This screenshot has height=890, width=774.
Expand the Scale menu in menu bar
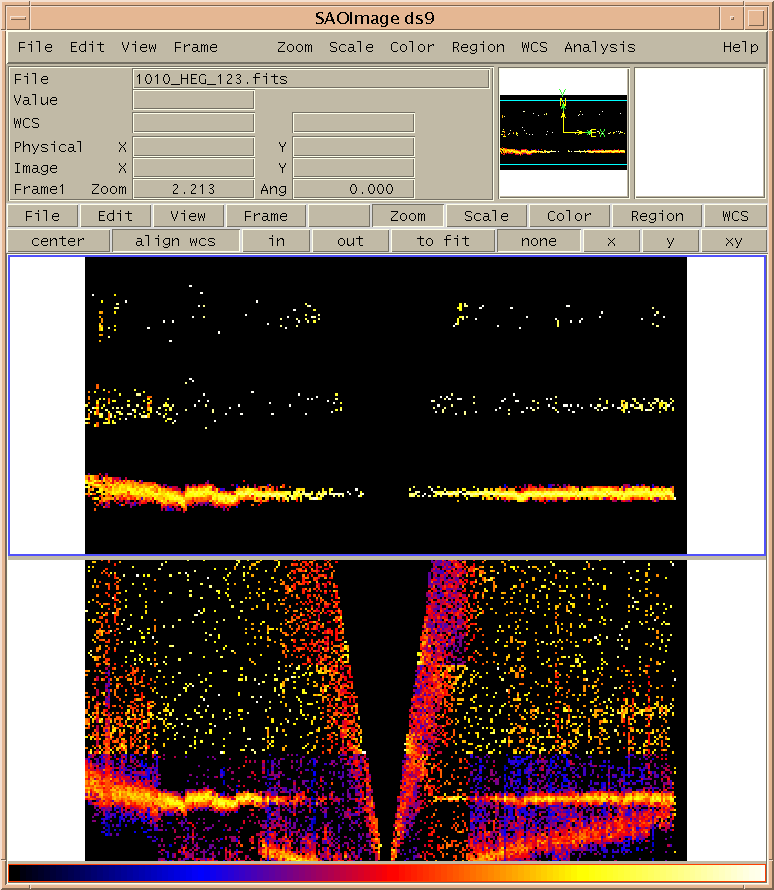point(351,47)
